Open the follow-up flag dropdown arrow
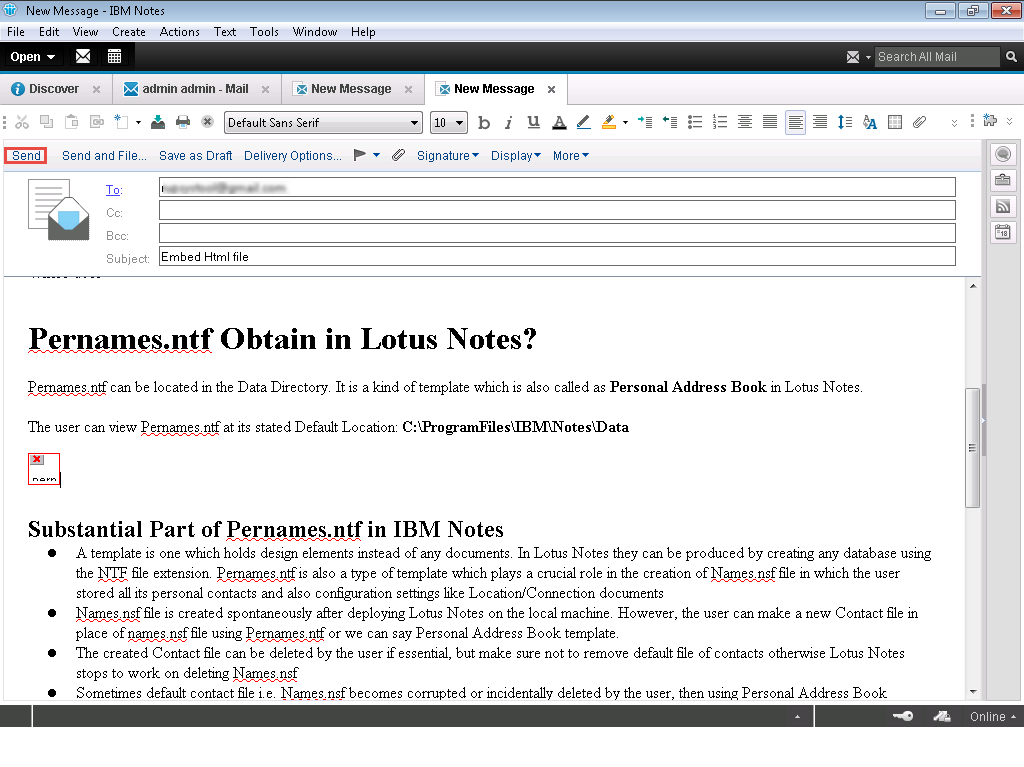 (x=376, y=155)
